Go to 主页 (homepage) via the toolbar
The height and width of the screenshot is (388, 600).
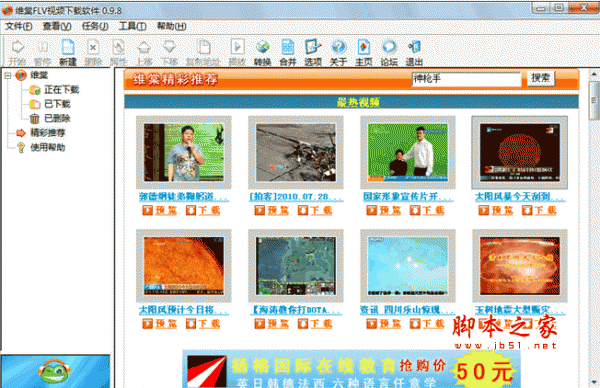coord(364,52)
